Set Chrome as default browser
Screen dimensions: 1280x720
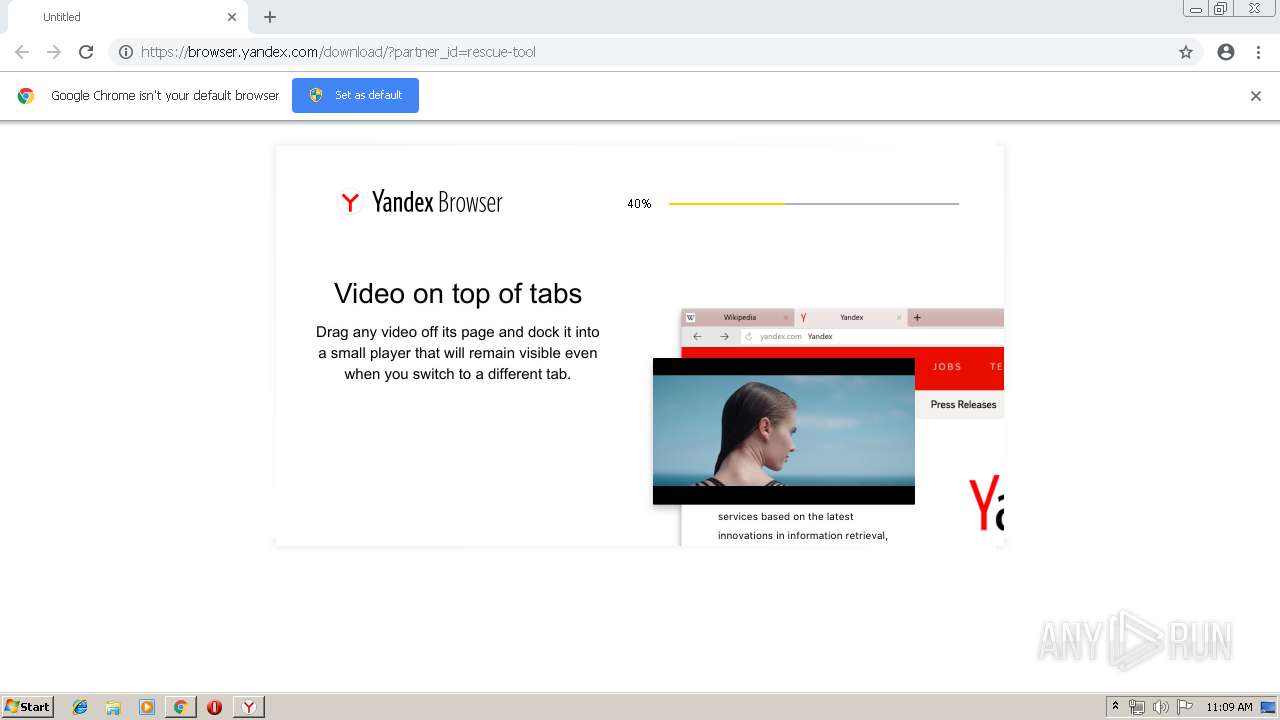(355, 95)
